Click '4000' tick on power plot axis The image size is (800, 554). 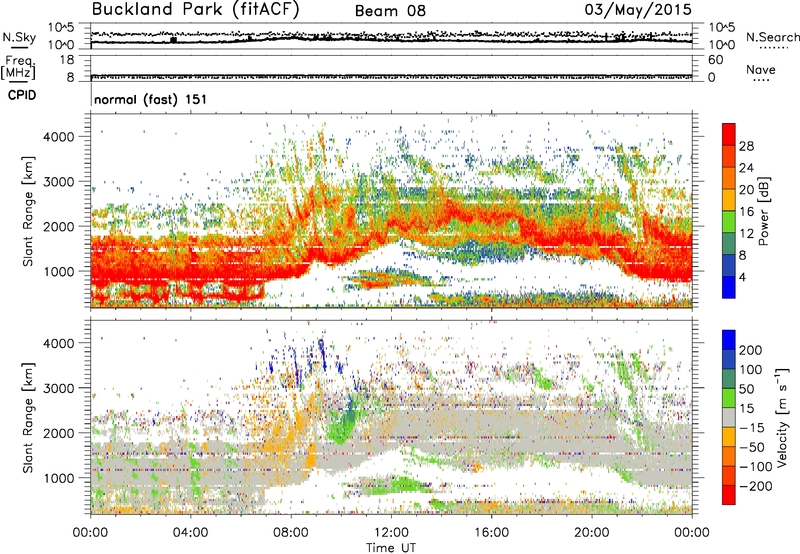tap(58, 137)
